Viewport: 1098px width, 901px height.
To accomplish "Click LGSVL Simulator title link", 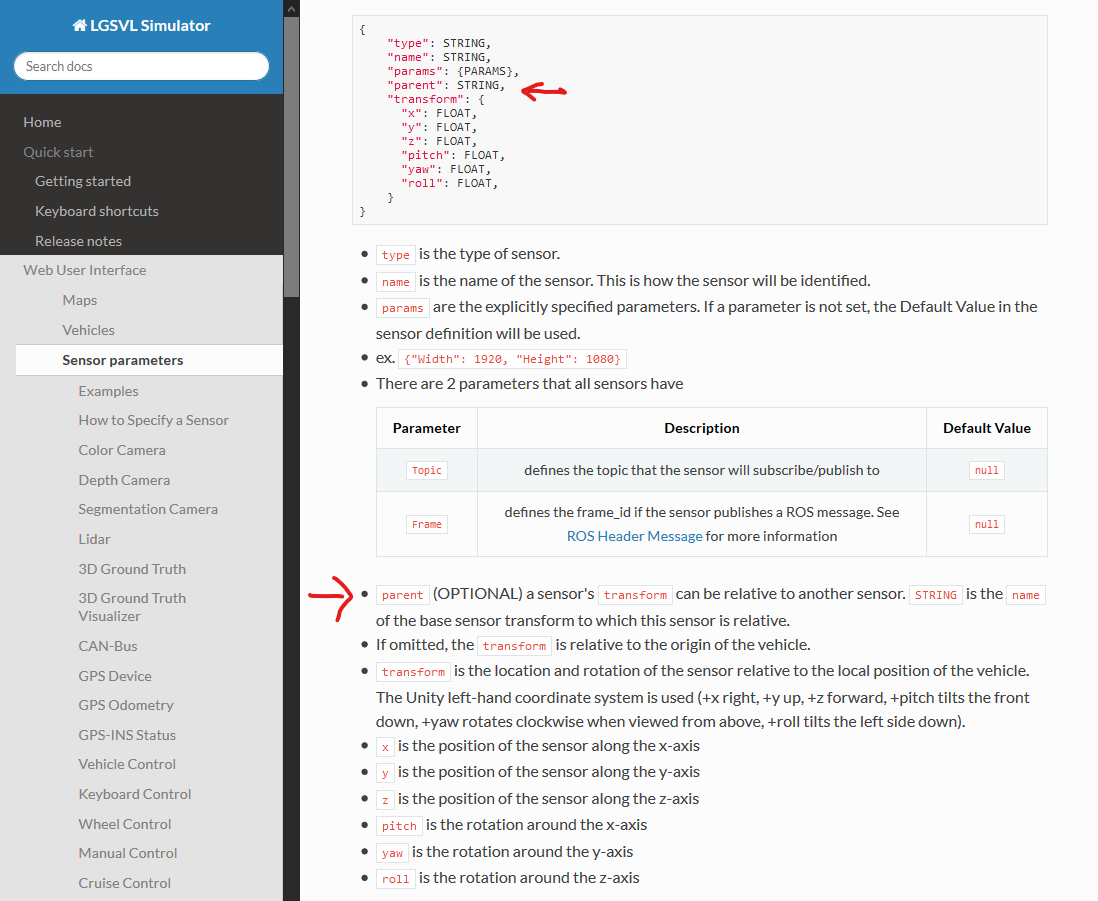I will pos(150,26).
